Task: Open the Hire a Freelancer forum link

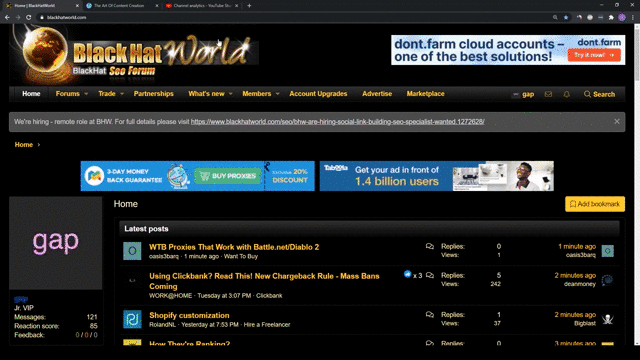Action: (x=267, y=324)
